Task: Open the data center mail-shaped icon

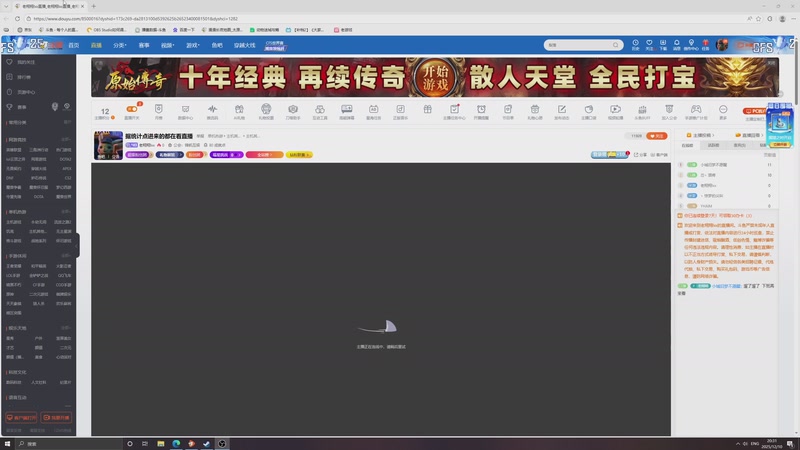Action: 185,109
